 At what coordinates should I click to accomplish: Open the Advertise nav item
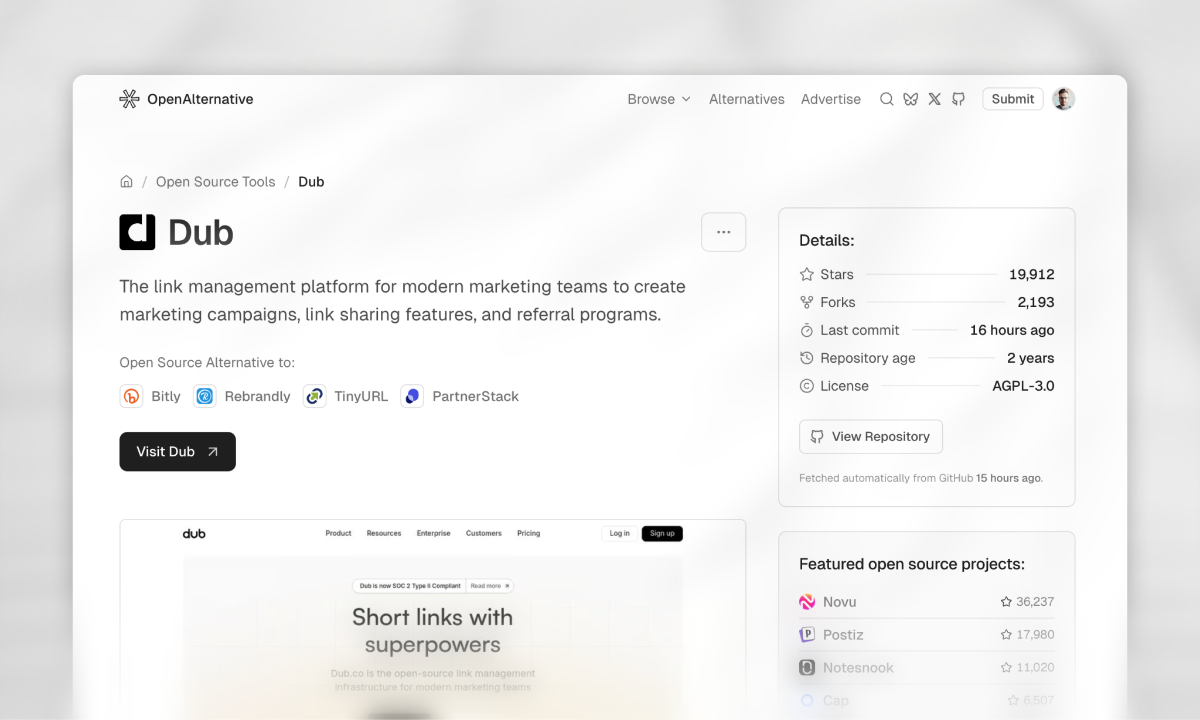coord(831,99)
